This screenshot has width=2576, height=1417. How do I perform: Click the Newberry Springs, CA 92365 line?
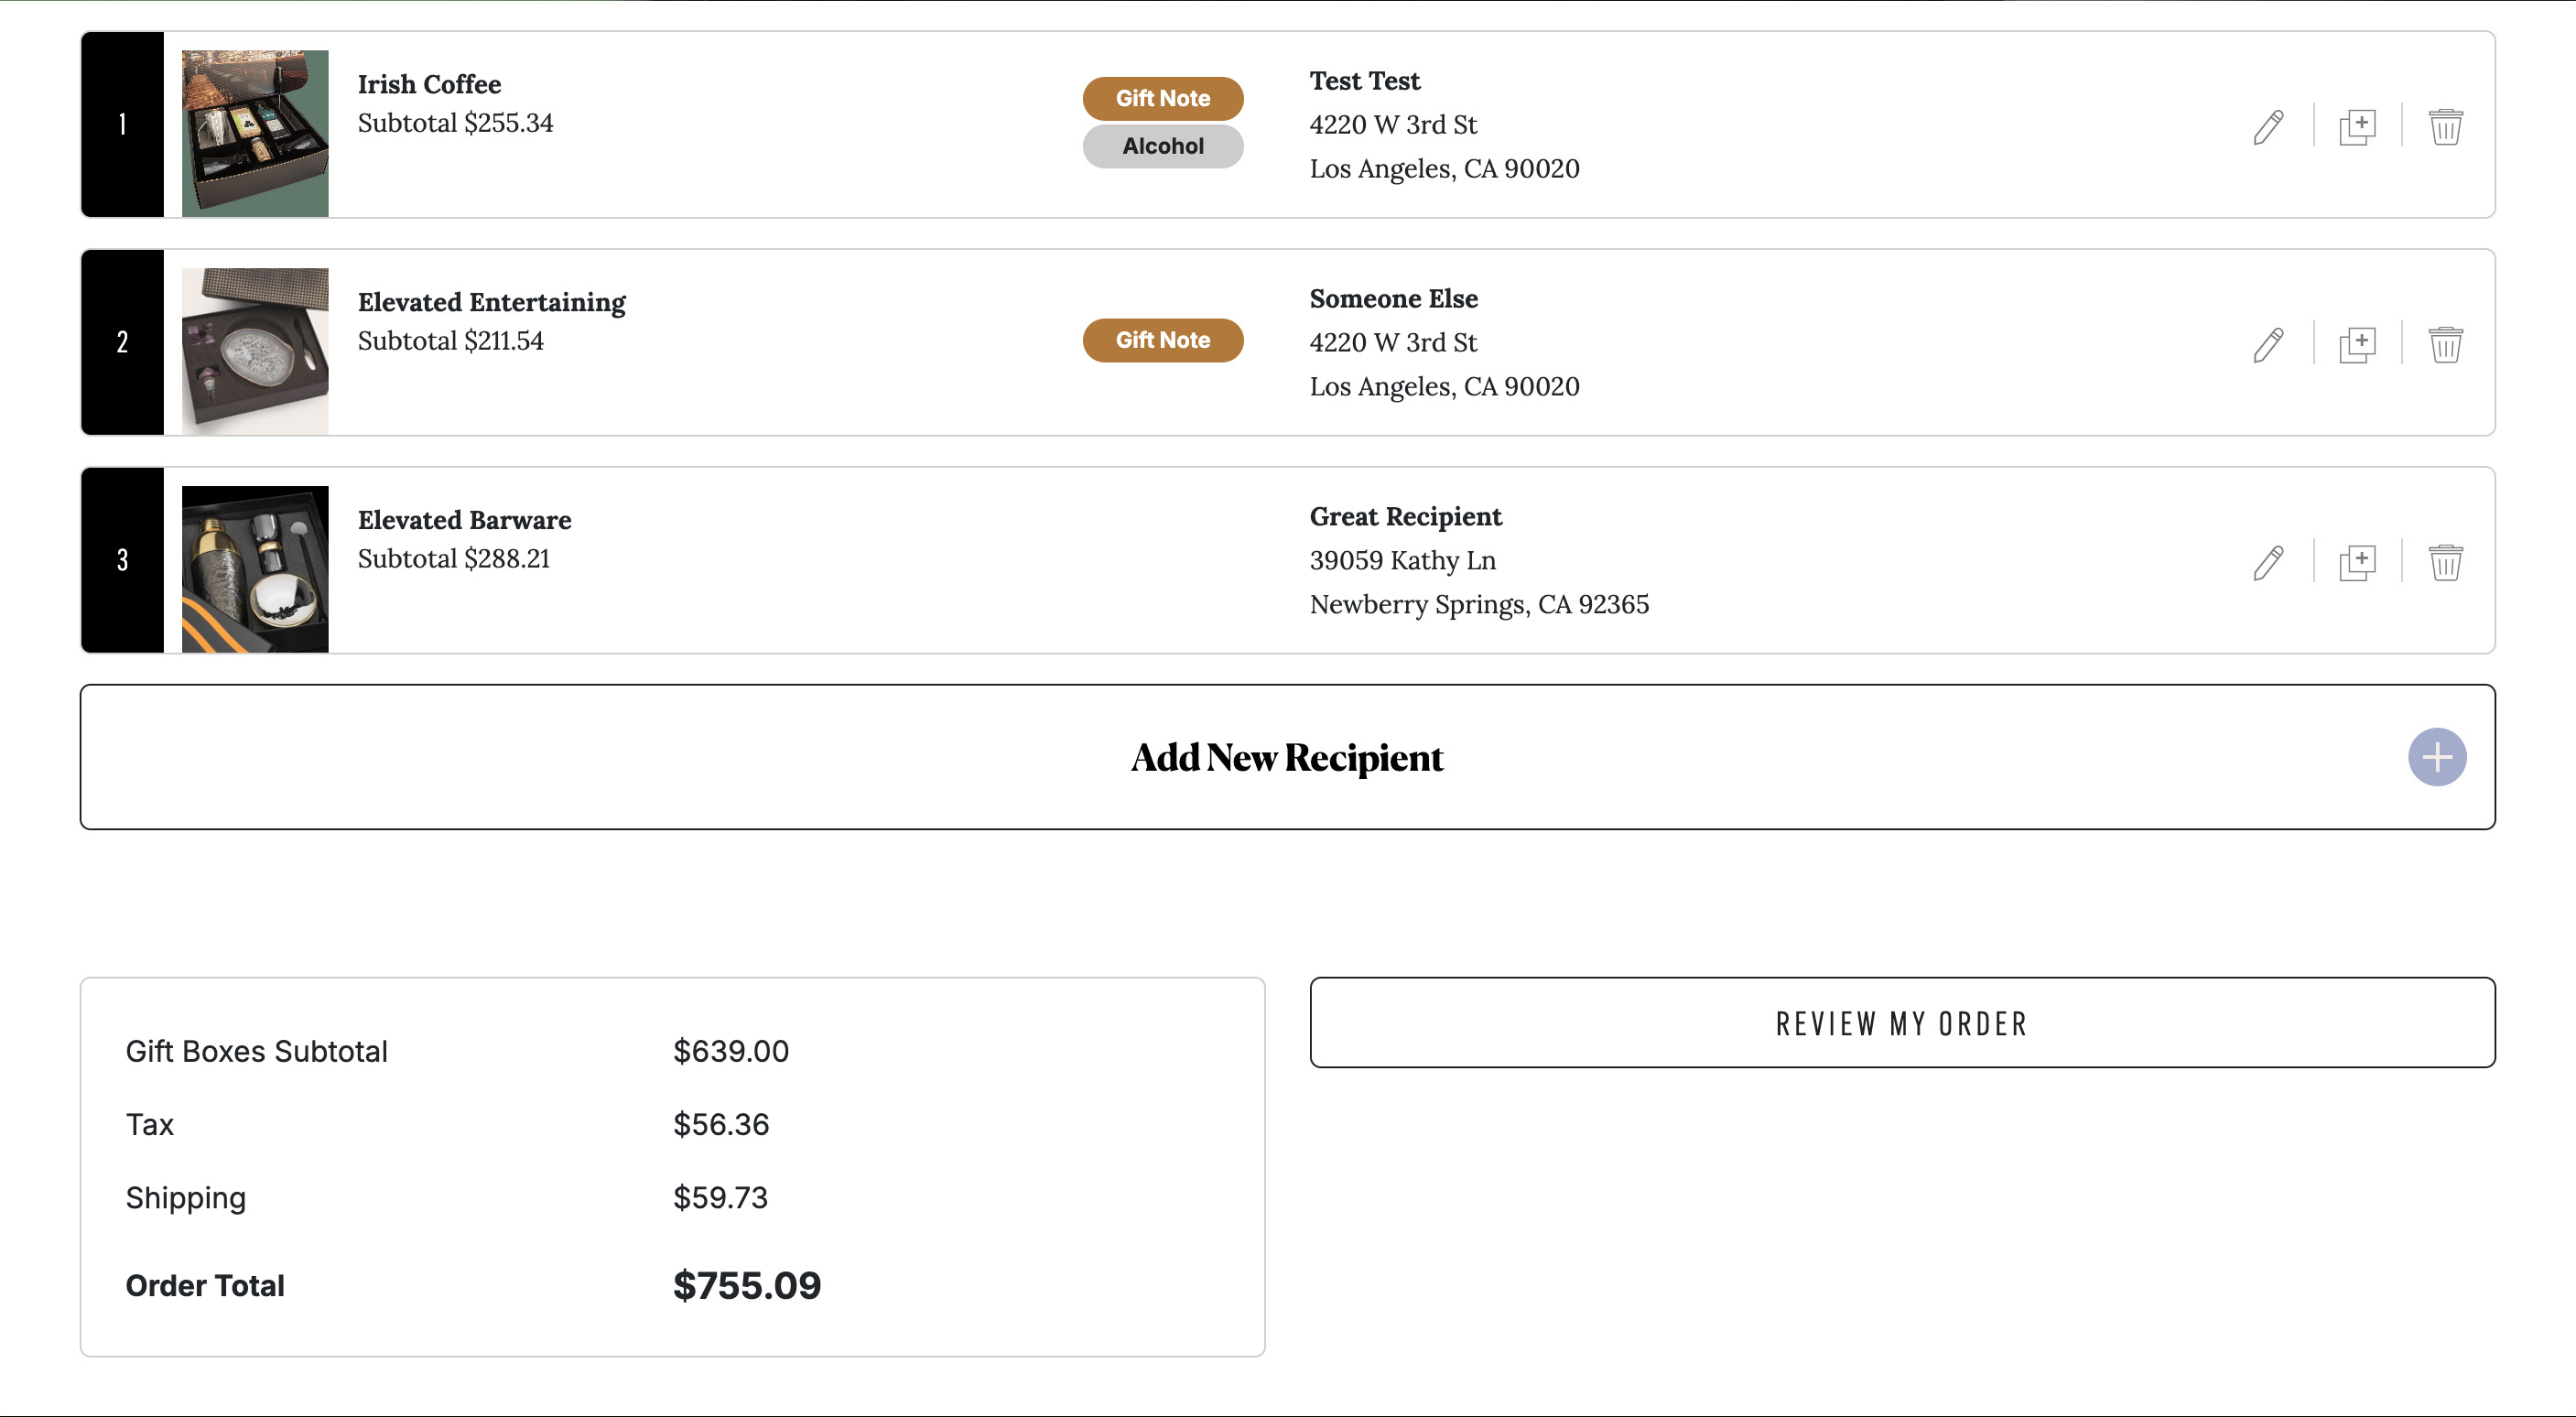coord(1479,604)
